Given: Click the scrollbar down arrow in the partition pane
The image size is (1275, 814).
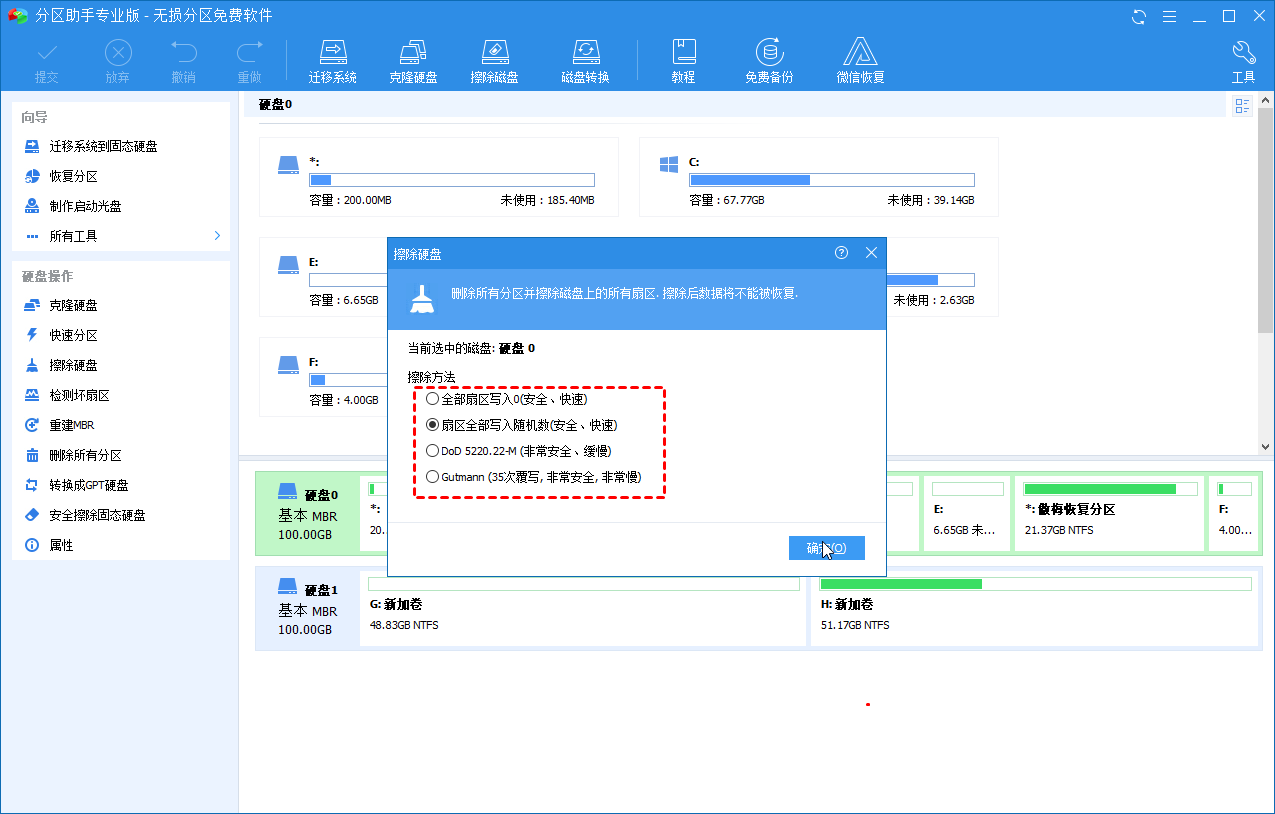Looking at the screenshot, I should coord(1266,446).
